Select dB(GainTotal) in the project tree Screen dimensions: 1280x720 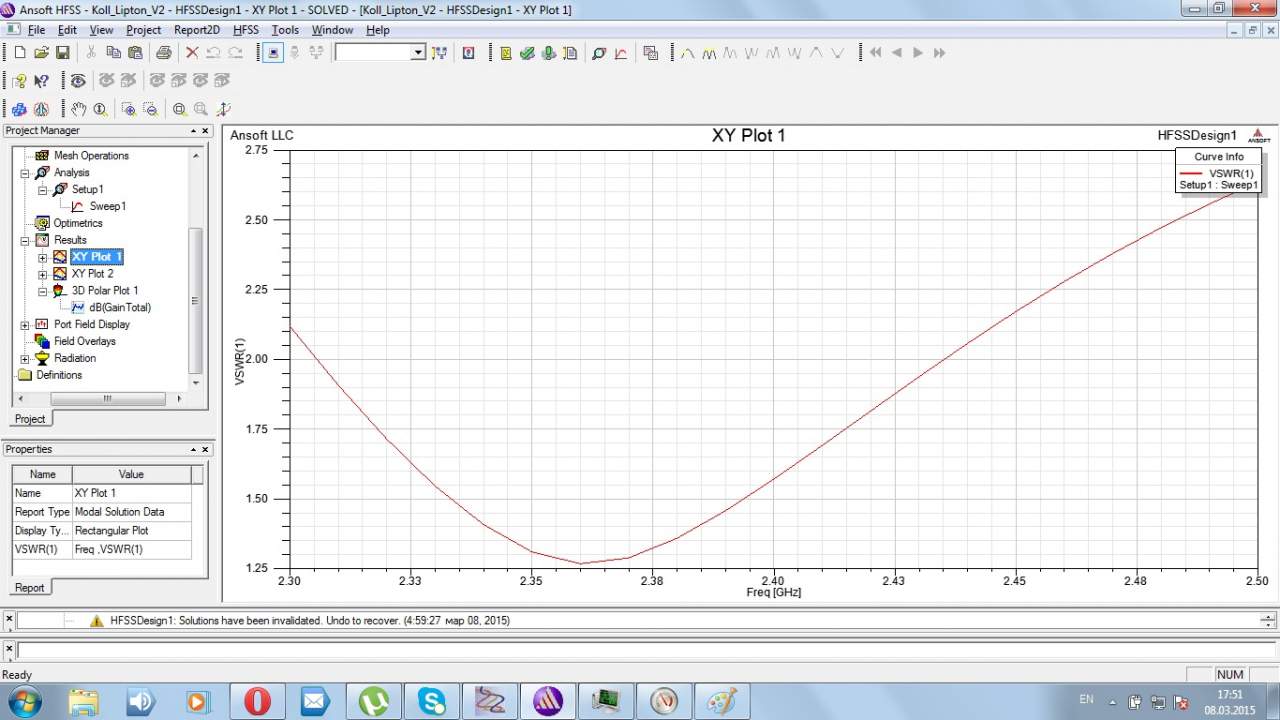click(x=119, y=308)
